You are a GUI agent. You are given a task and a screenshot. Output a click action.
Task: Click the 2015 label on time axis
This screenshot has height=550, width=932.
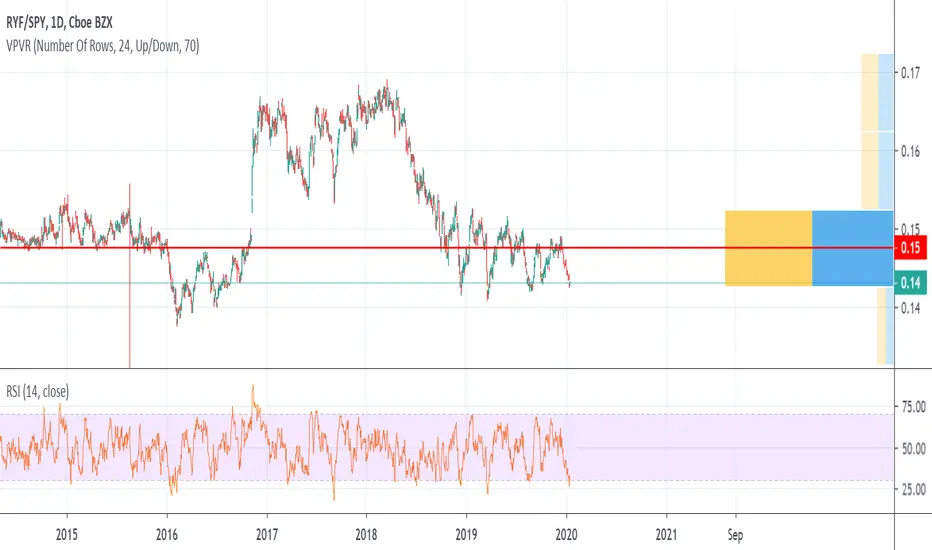pyautogui.click(x=67, y=535)
